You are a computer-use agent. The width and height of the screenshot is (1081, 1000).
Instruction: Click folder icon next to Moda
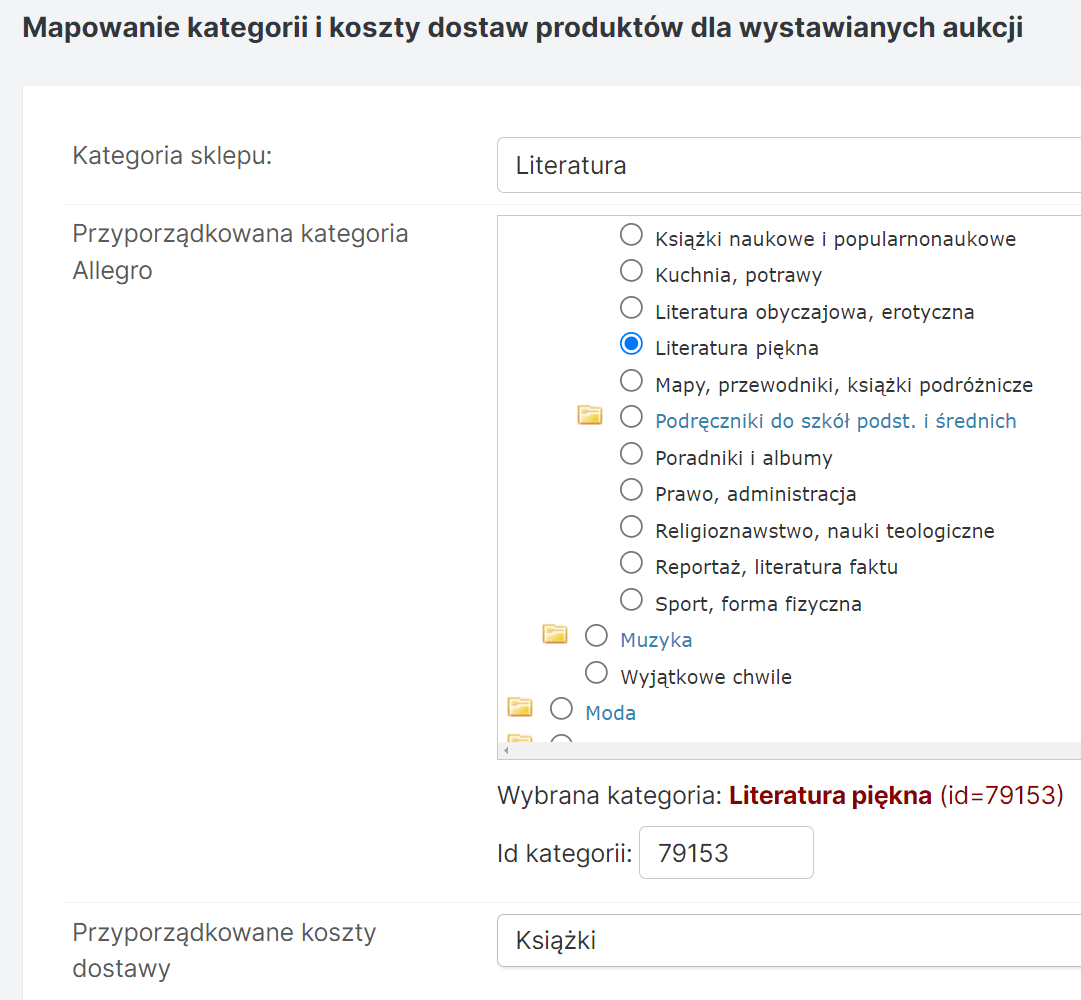click(x=520, y=707)
